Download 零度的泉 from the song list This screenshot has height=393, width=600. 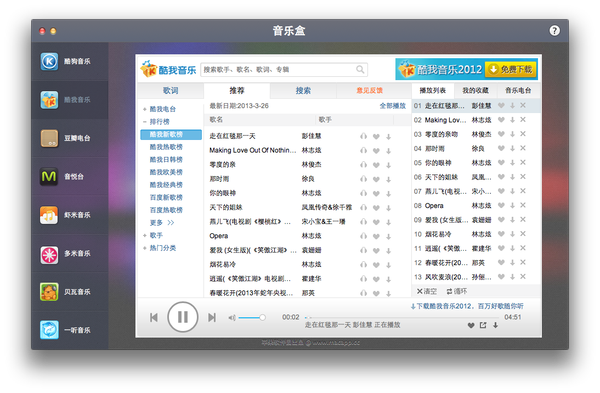click(x=388, y=165)
